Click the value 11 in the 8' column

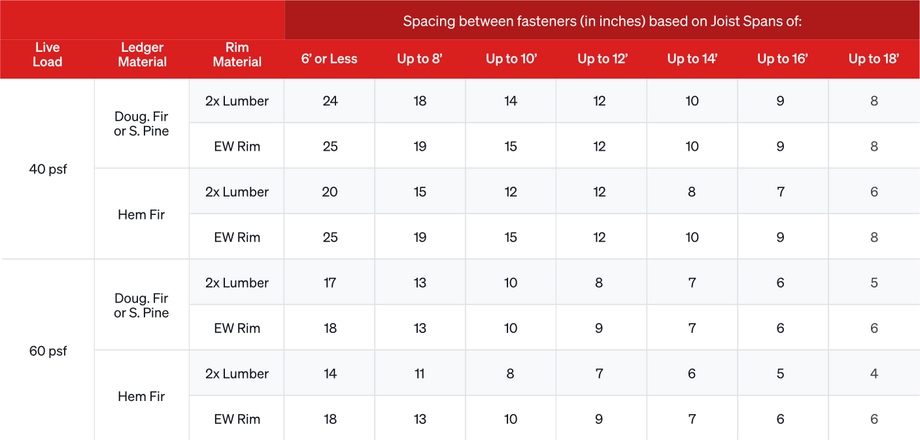tap(420, 374)
